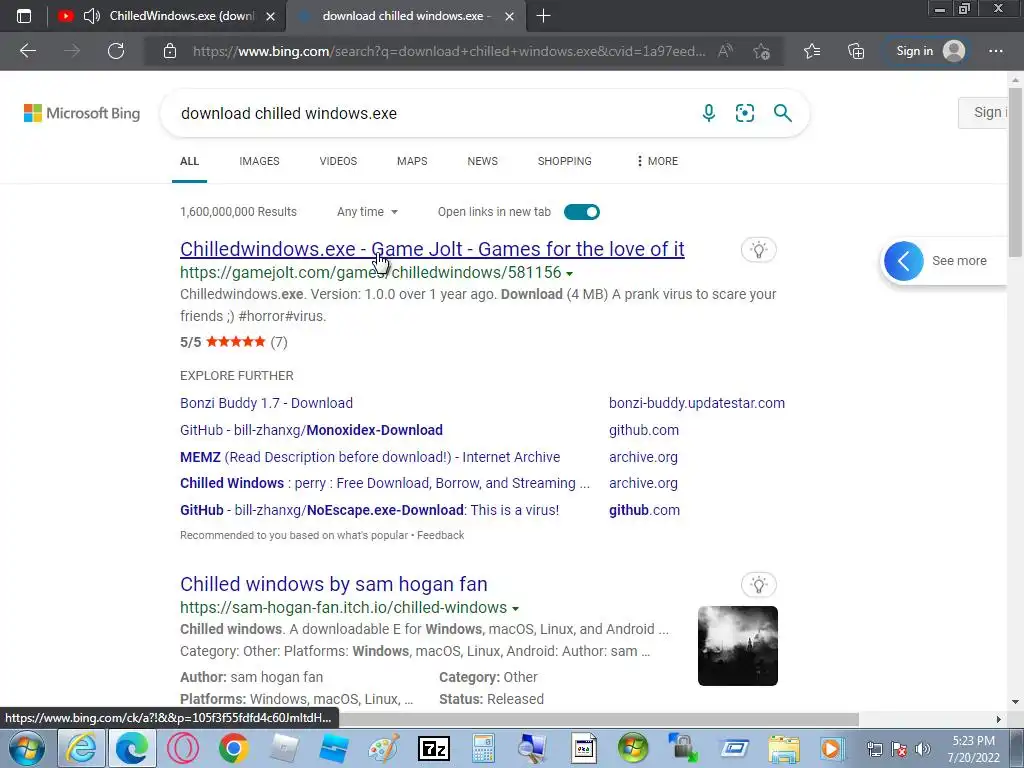
Task: Click in the Bing search input field
Action: 431,113
